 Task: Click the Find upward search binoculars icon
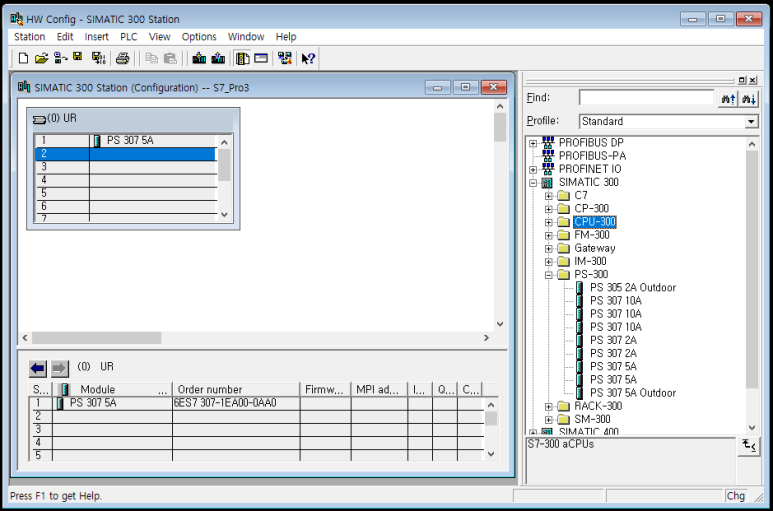[x=728, y=99]
